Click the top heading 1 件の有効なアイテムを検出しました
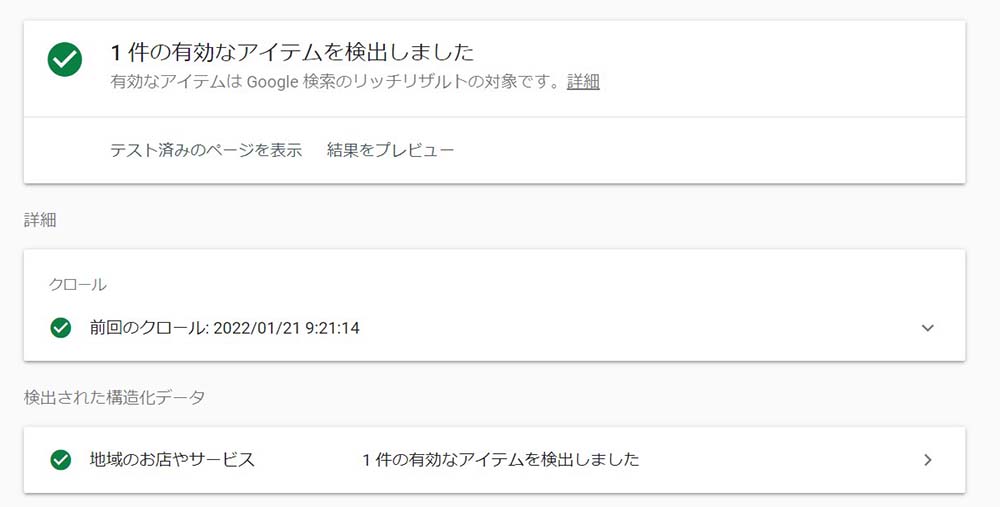 click(292, 52)
